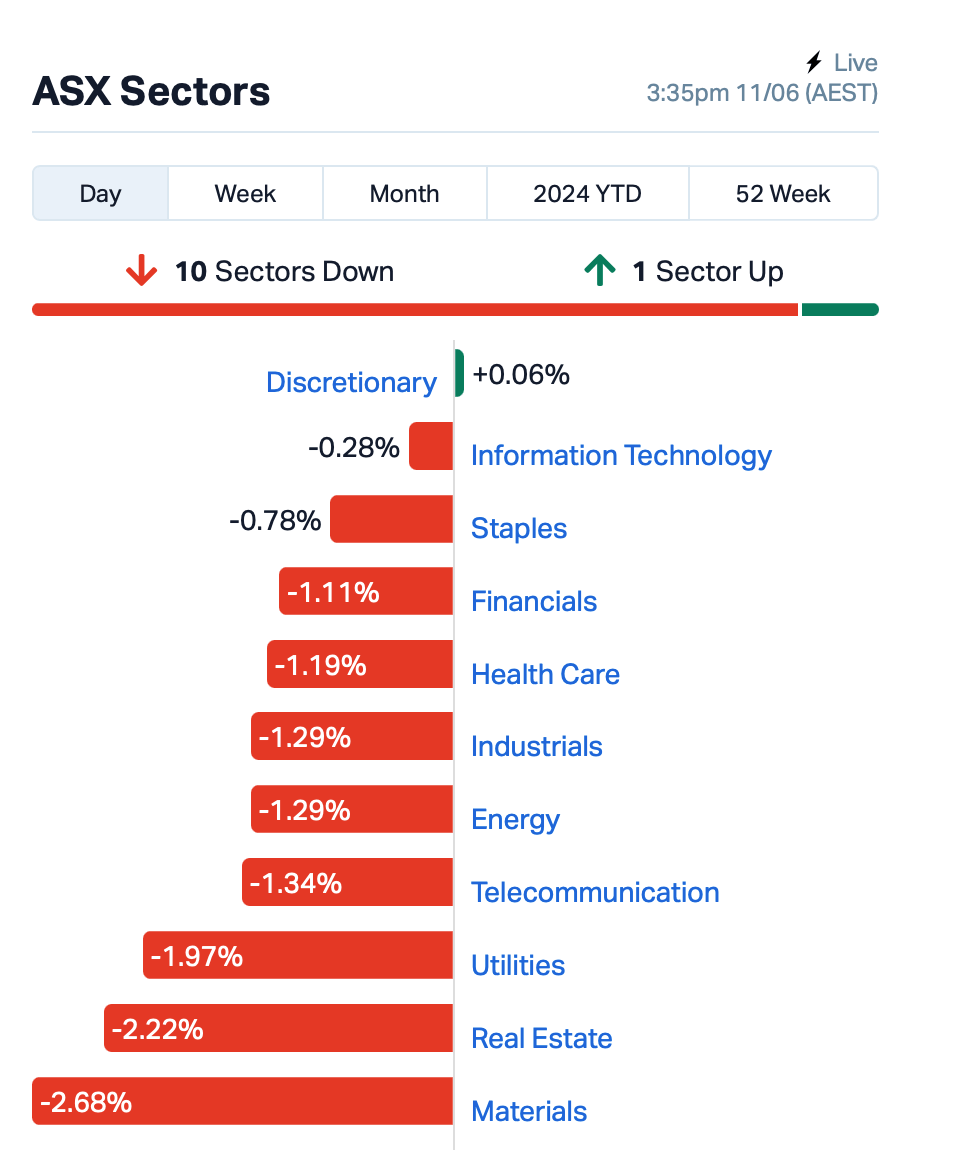970x1150 pixels.
Task: Click the red sectors-down progress bar
Action: 415,309
